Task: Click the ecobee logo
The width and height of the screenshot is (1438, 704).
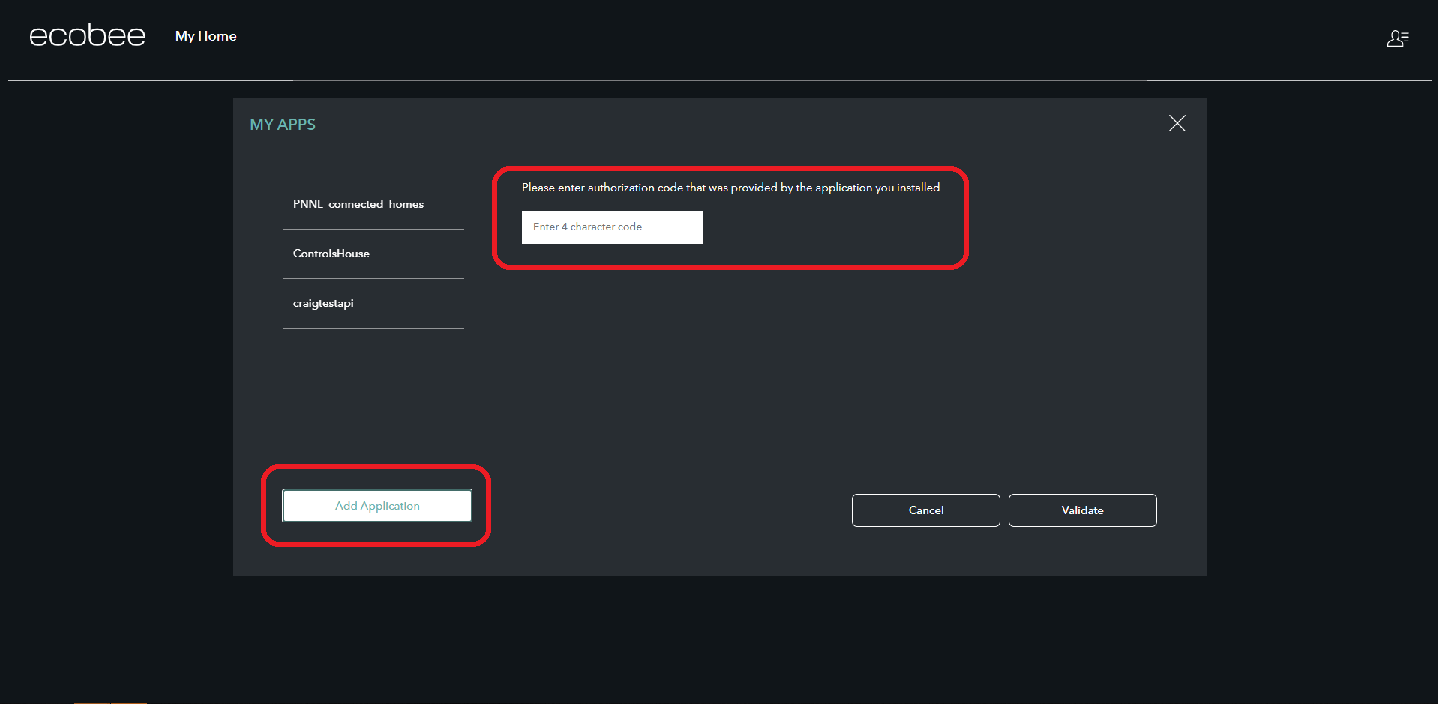Action: point(87,36)
